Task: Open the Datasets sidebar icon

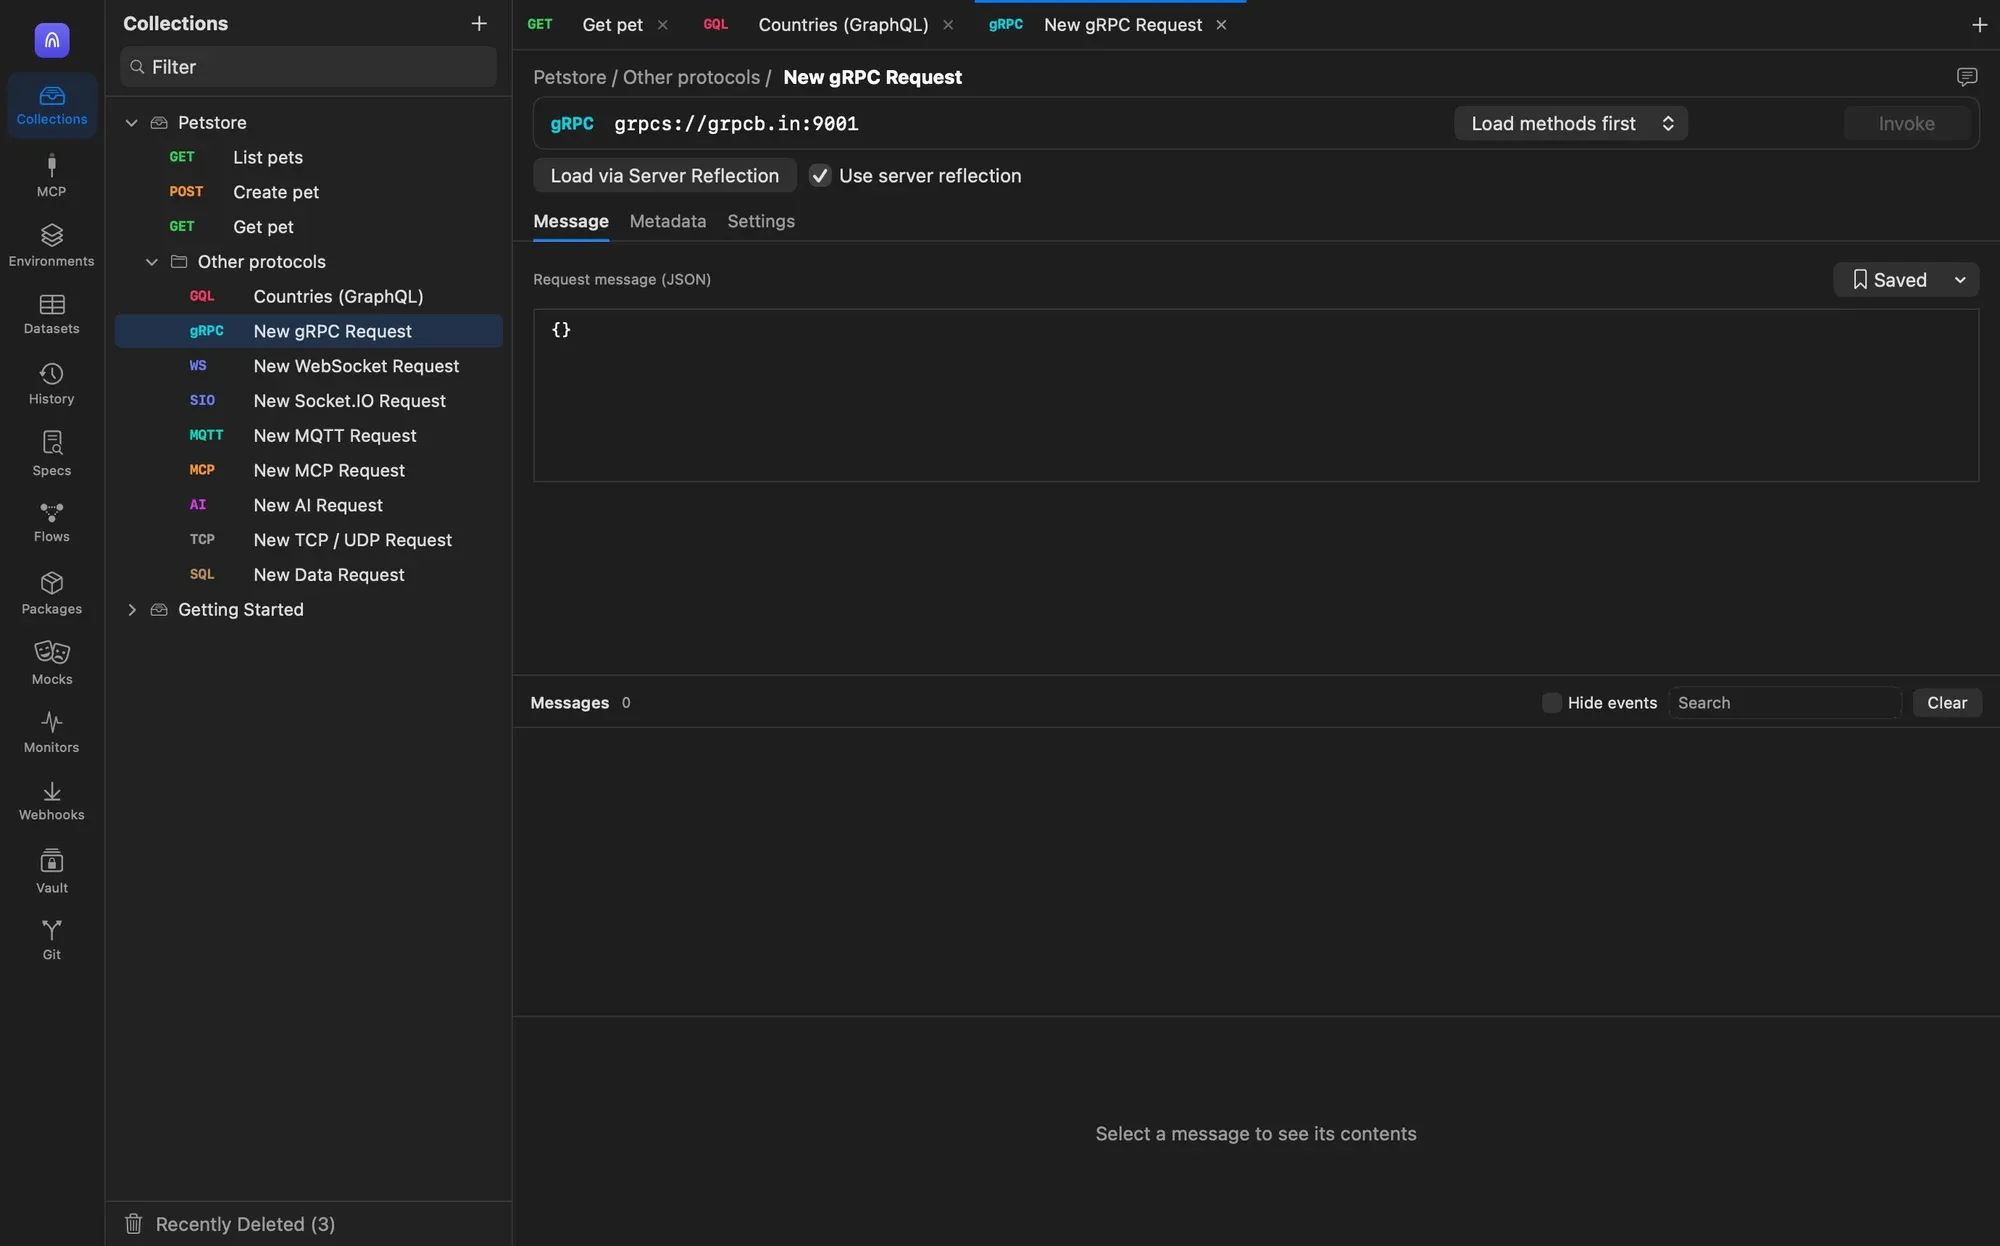Action: click(51, 314)
